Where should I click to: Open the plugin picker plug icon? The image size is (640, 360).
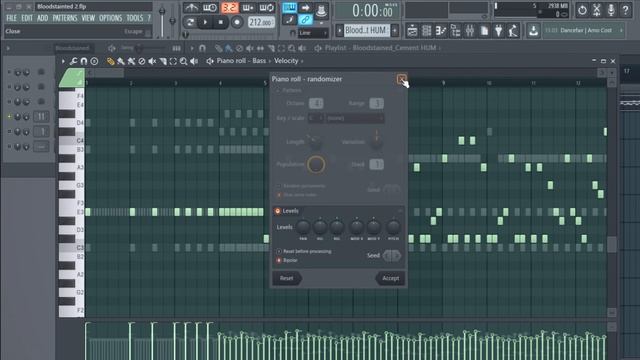[499, 31]
